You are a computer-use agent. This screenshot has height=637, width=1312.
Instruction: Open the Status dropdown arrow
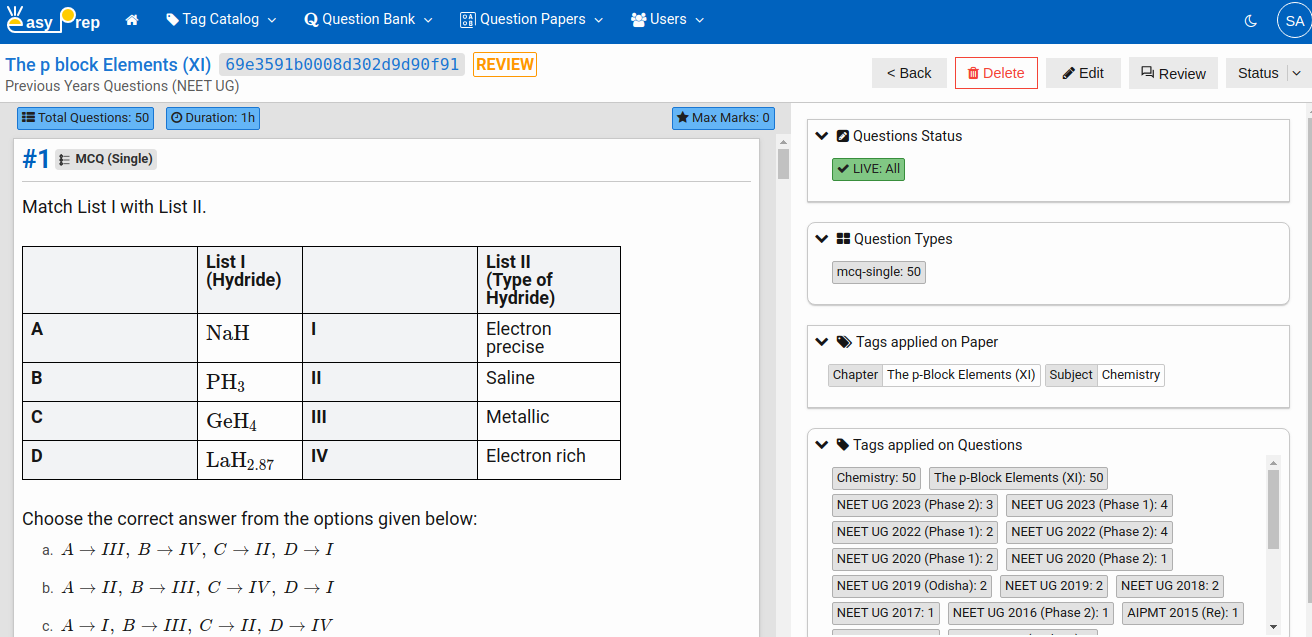coord(1297,73)
